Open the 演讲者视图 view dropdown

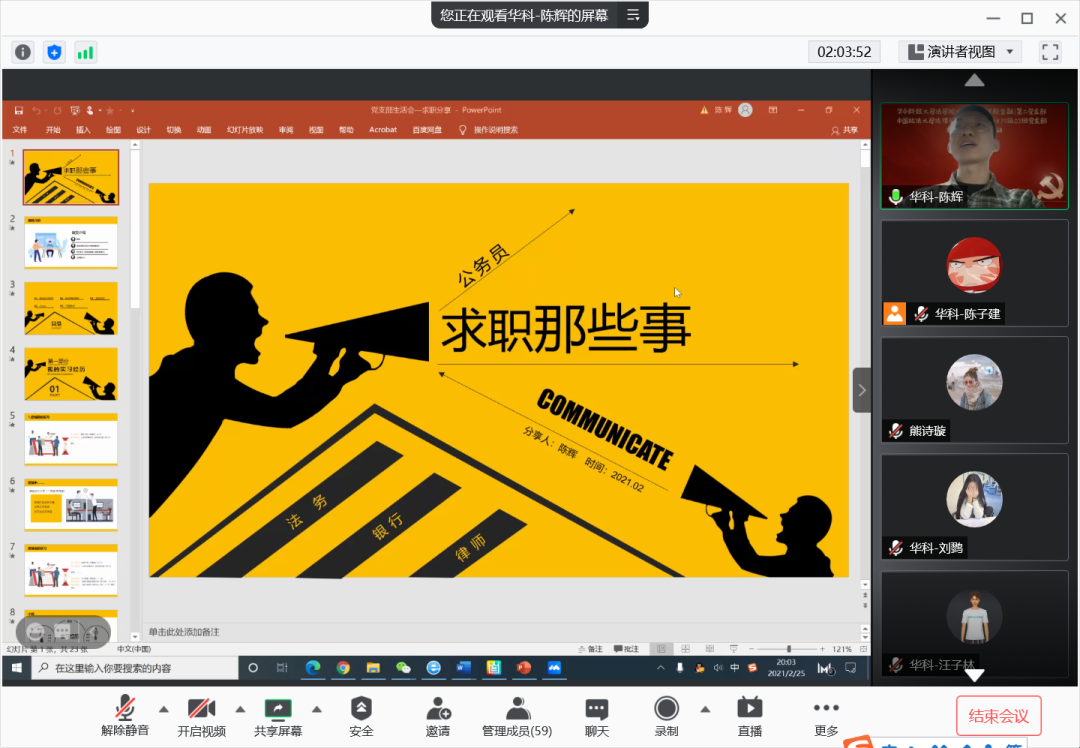pos(959,52)
